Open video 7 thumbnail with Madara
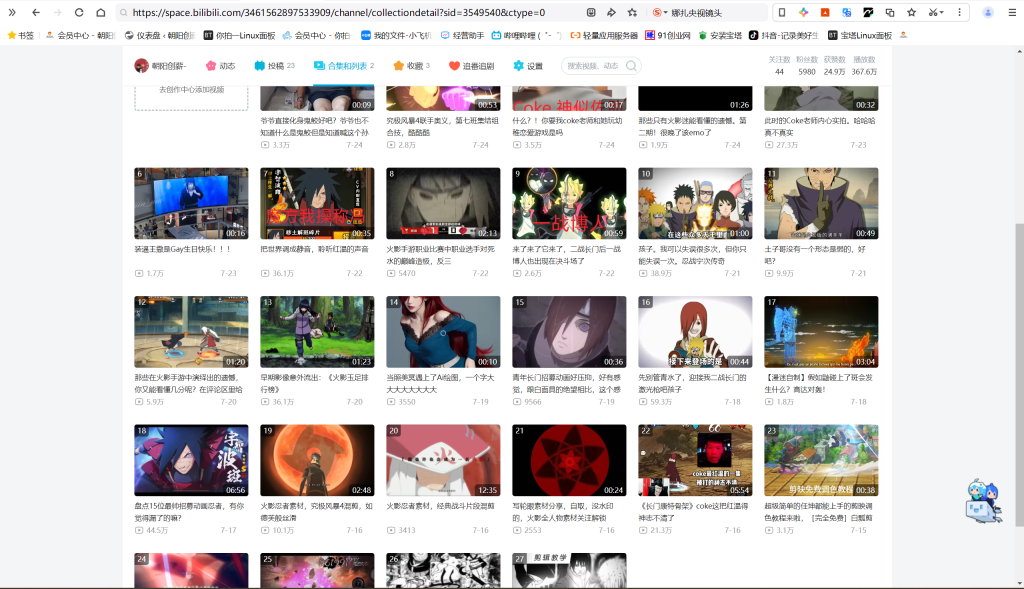Image resolution: width=1024 pixels, height=589 pixels. tap(317, 203)
